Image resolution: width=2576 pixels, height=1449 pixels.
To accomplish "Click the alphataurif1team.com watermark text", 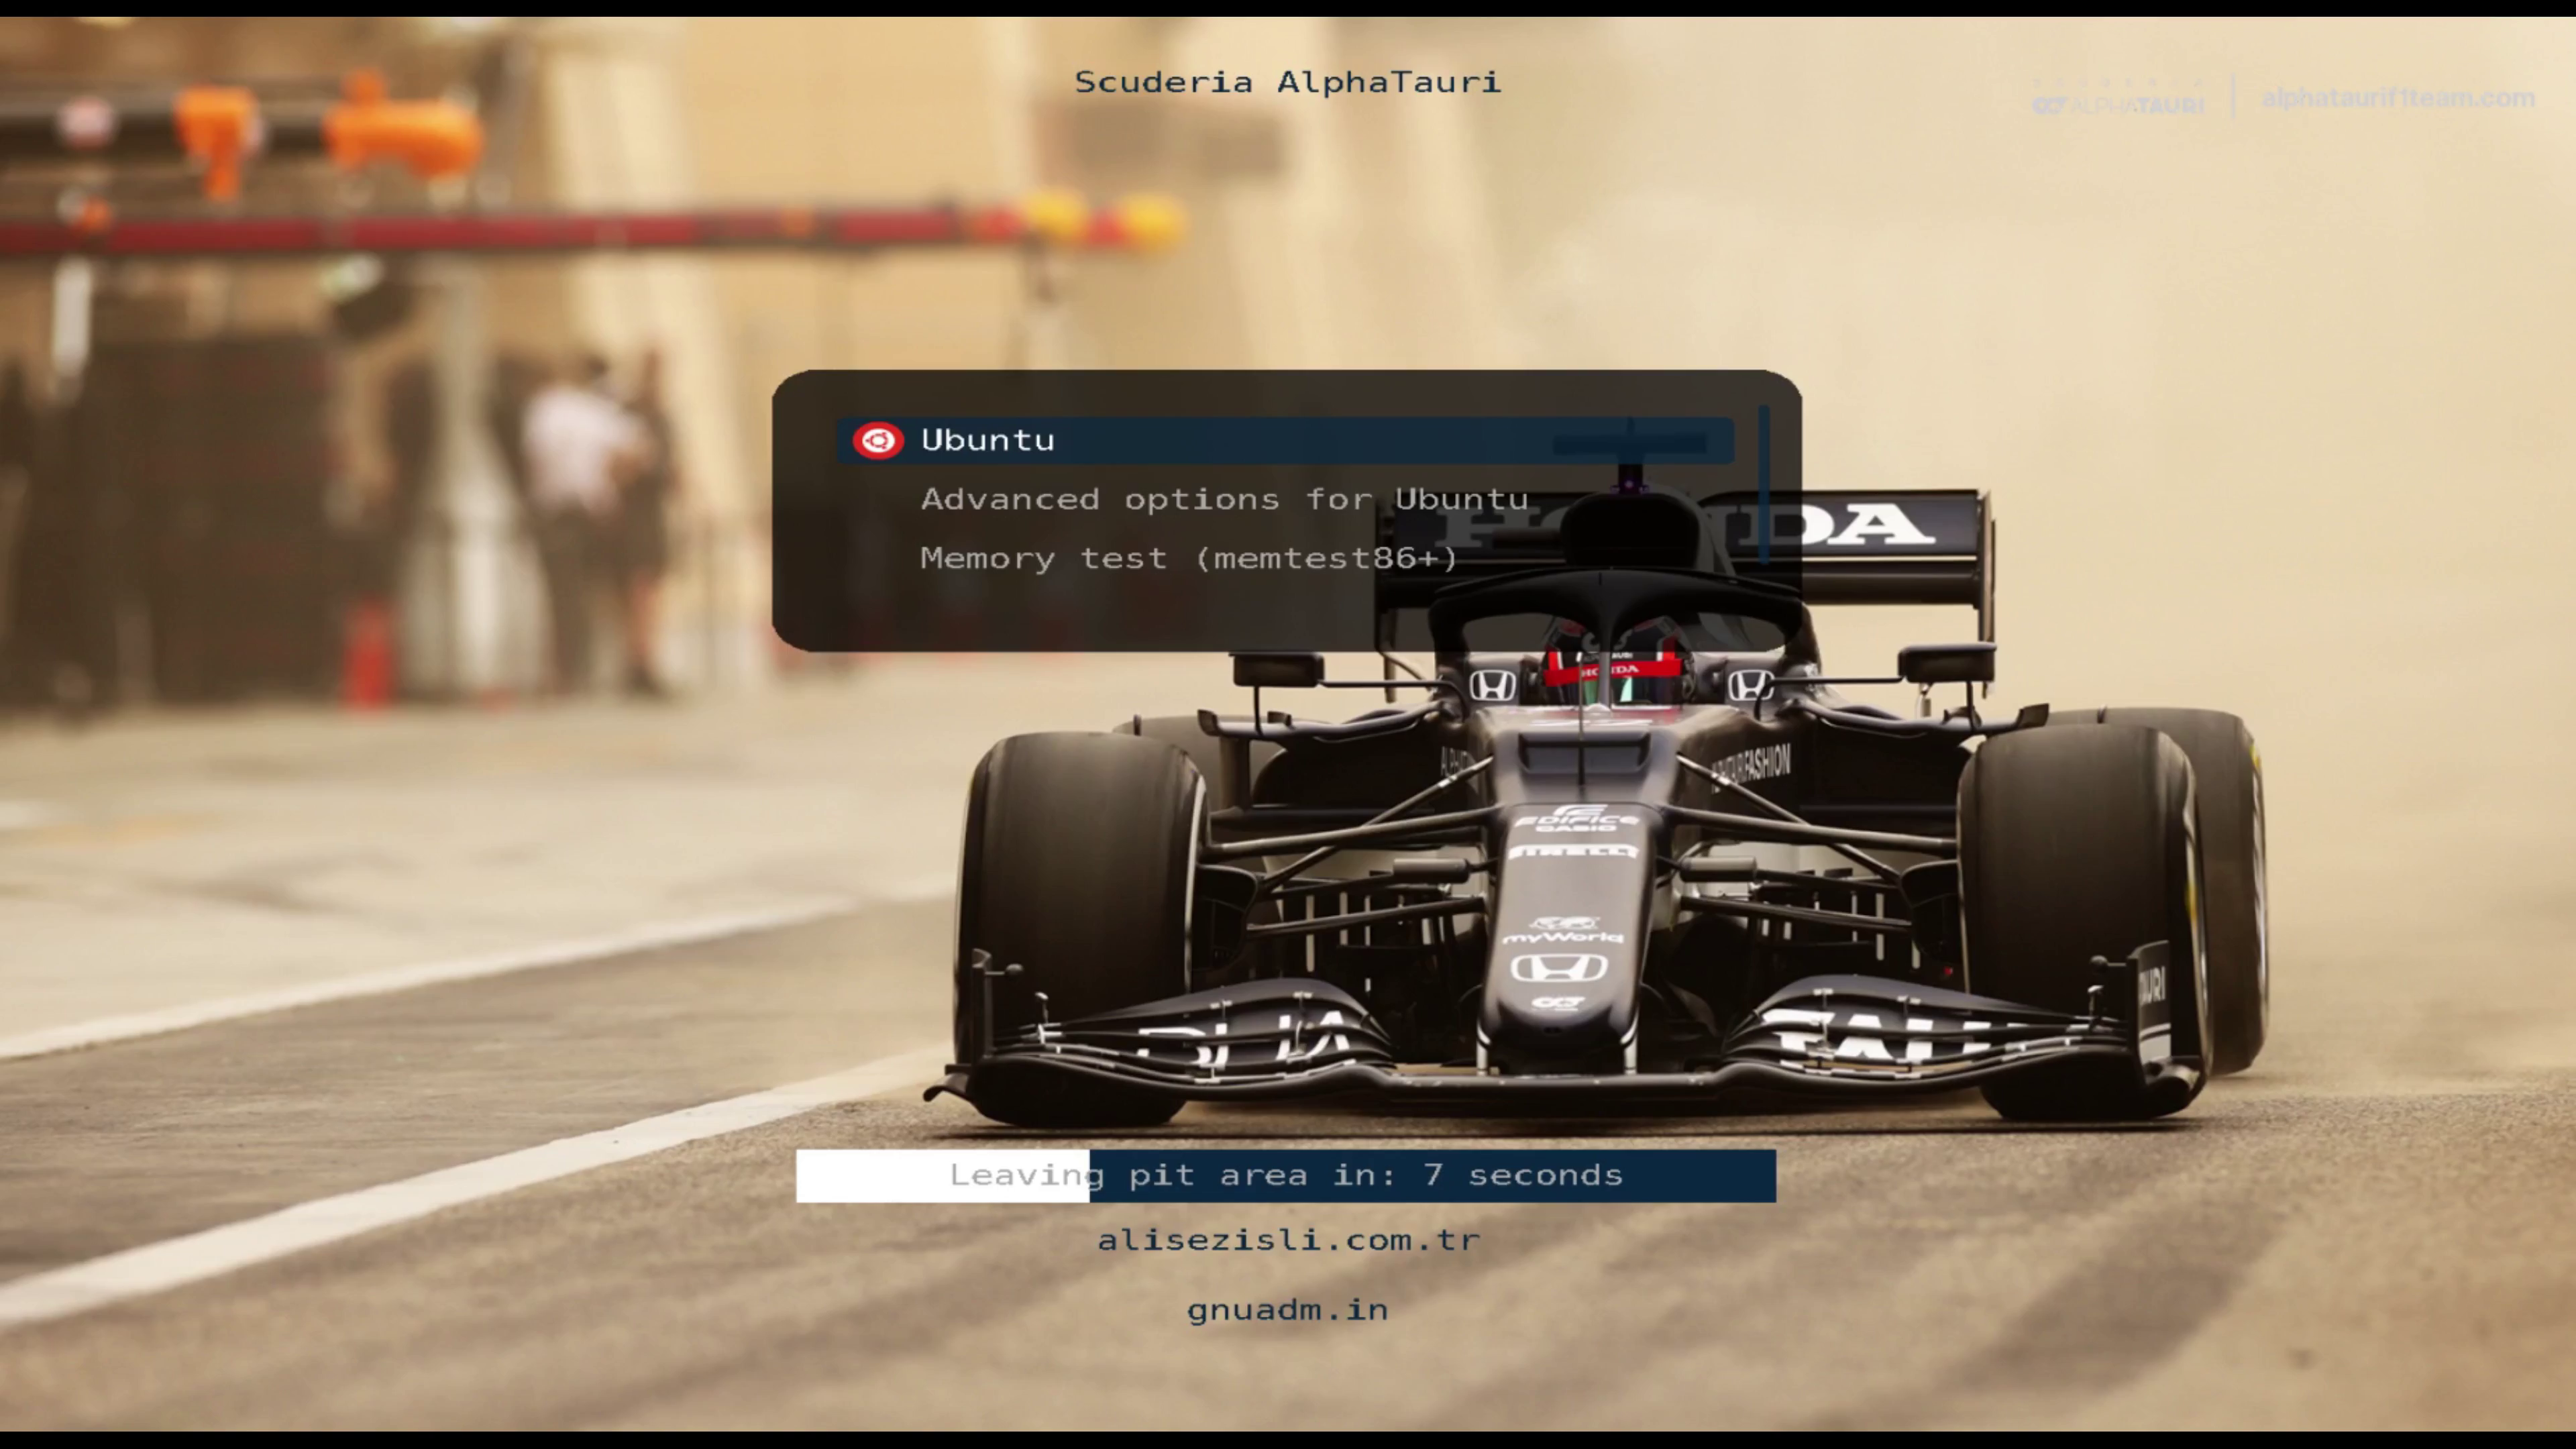I will (x=2397, y=98).
